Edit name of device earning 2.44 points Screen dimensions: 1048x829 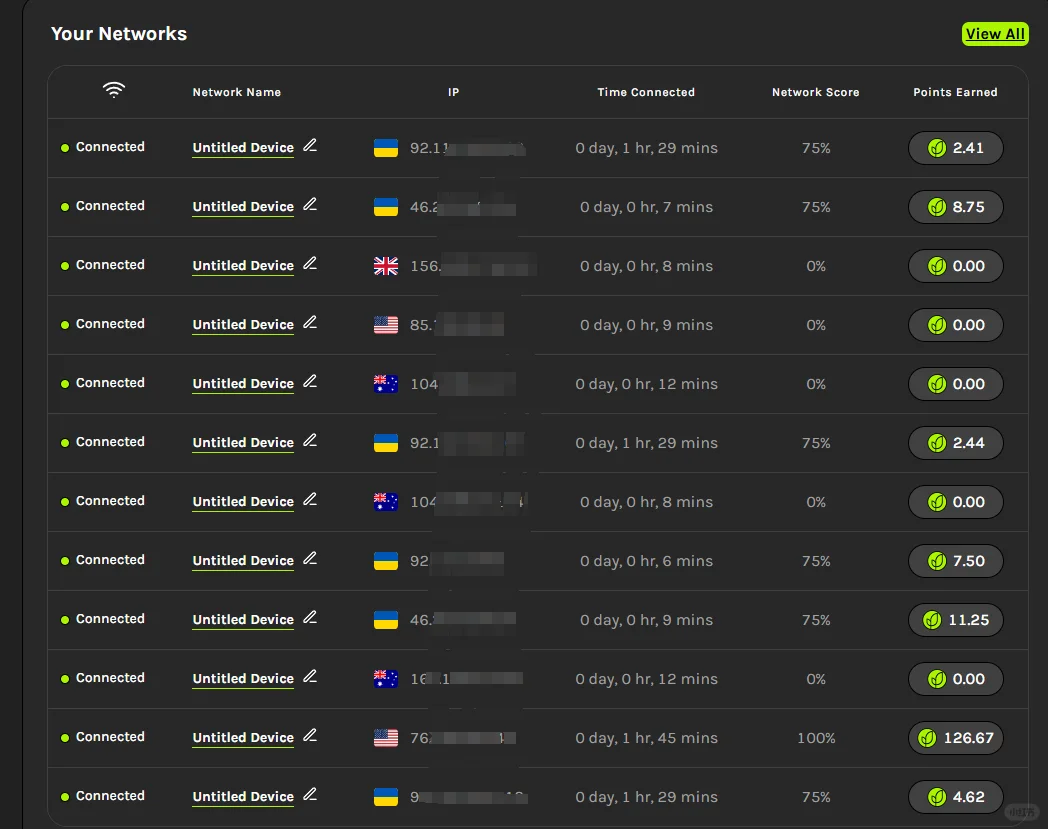pos(310,441)
